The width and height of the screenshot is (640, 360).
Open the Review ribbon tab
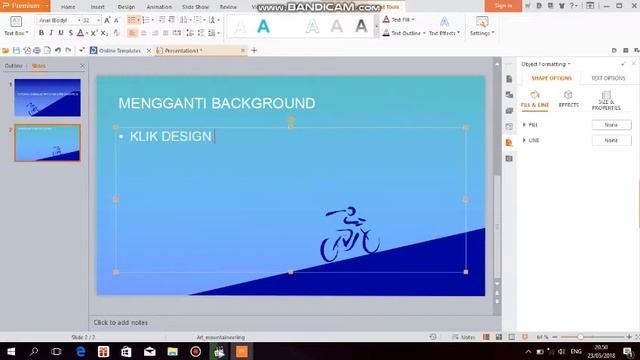(x=228, y=7)
